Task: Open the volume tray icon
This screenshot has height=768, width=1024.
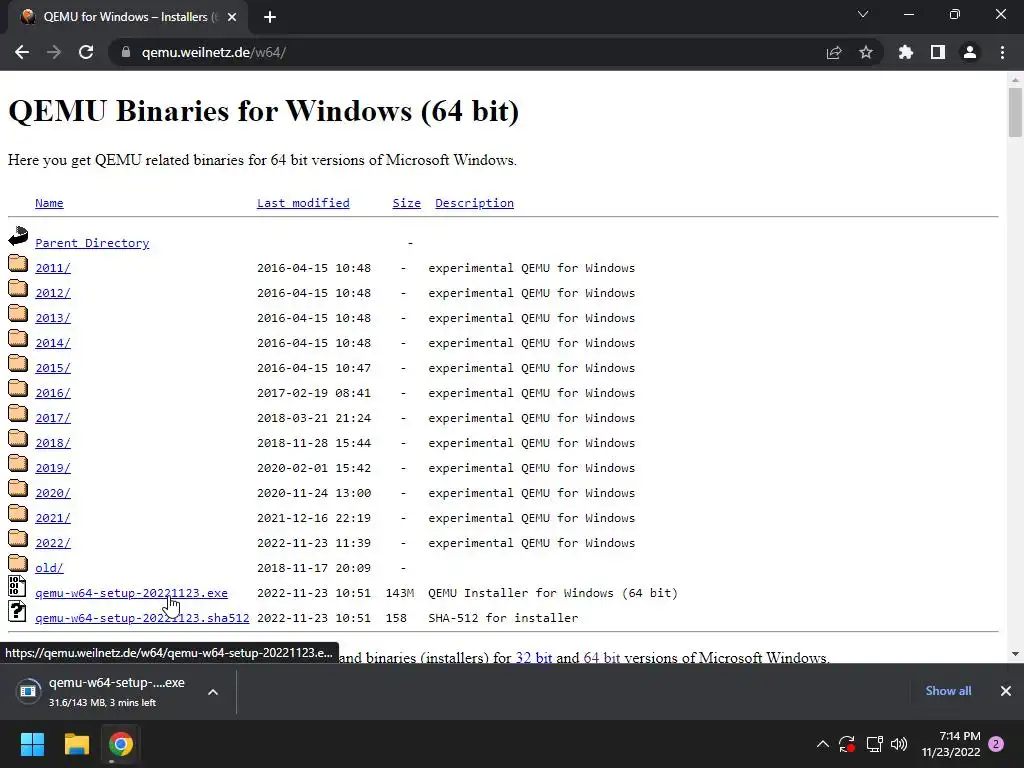Action: point(899,744)
